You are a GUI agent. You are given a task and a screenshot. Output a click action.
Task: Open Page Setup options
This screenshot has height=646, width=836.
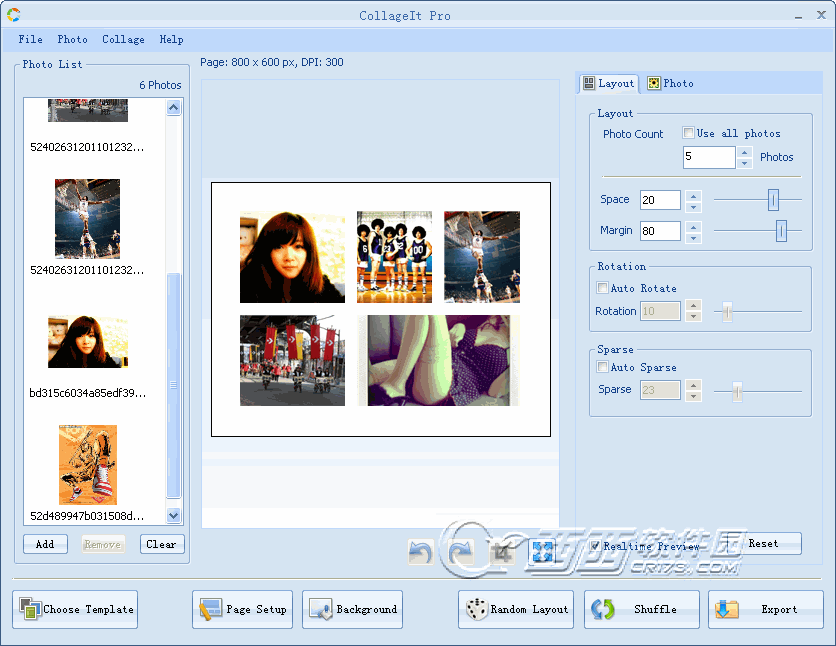pyautogui.click(x=242, y=609)
